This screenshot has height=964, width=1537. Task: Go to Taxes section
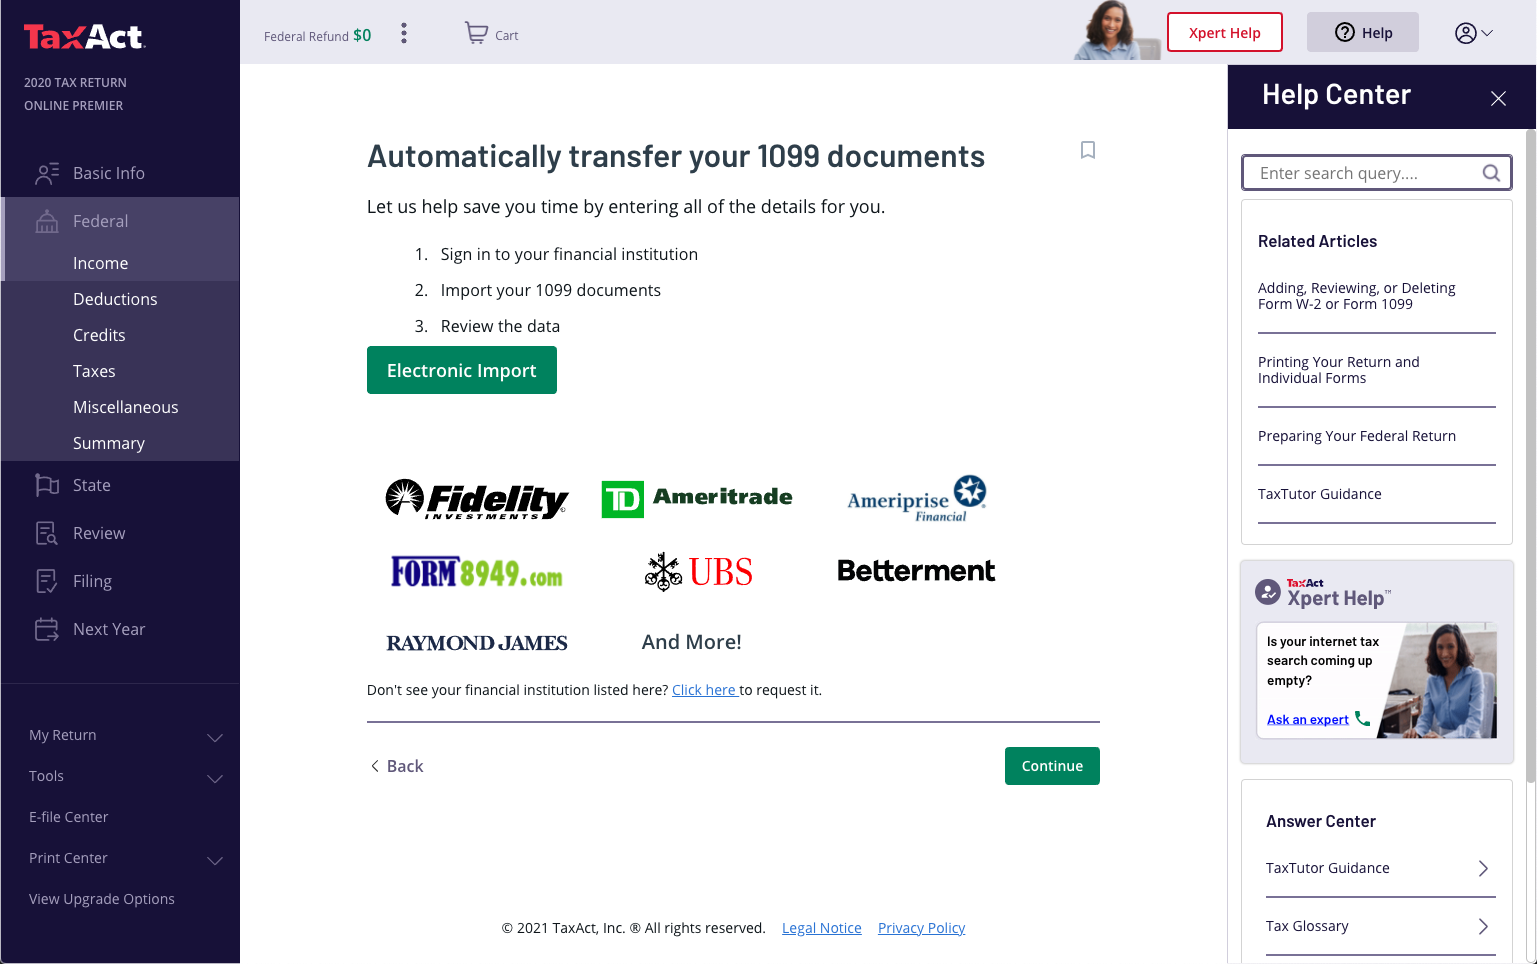[x=94, y=371]
